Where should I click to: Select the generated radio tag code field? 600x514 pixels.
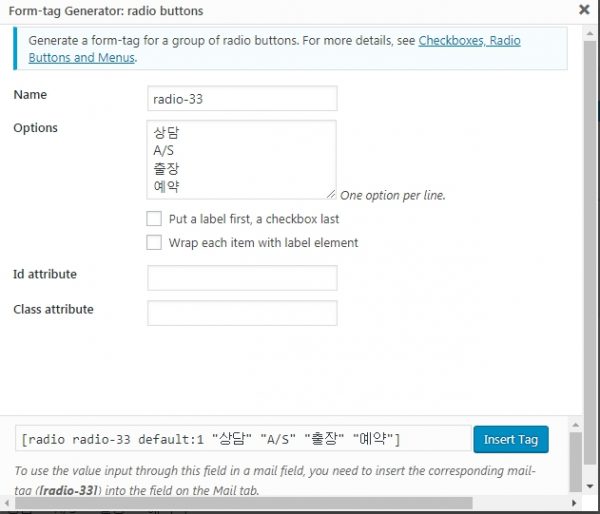click(x=243, y=439)
